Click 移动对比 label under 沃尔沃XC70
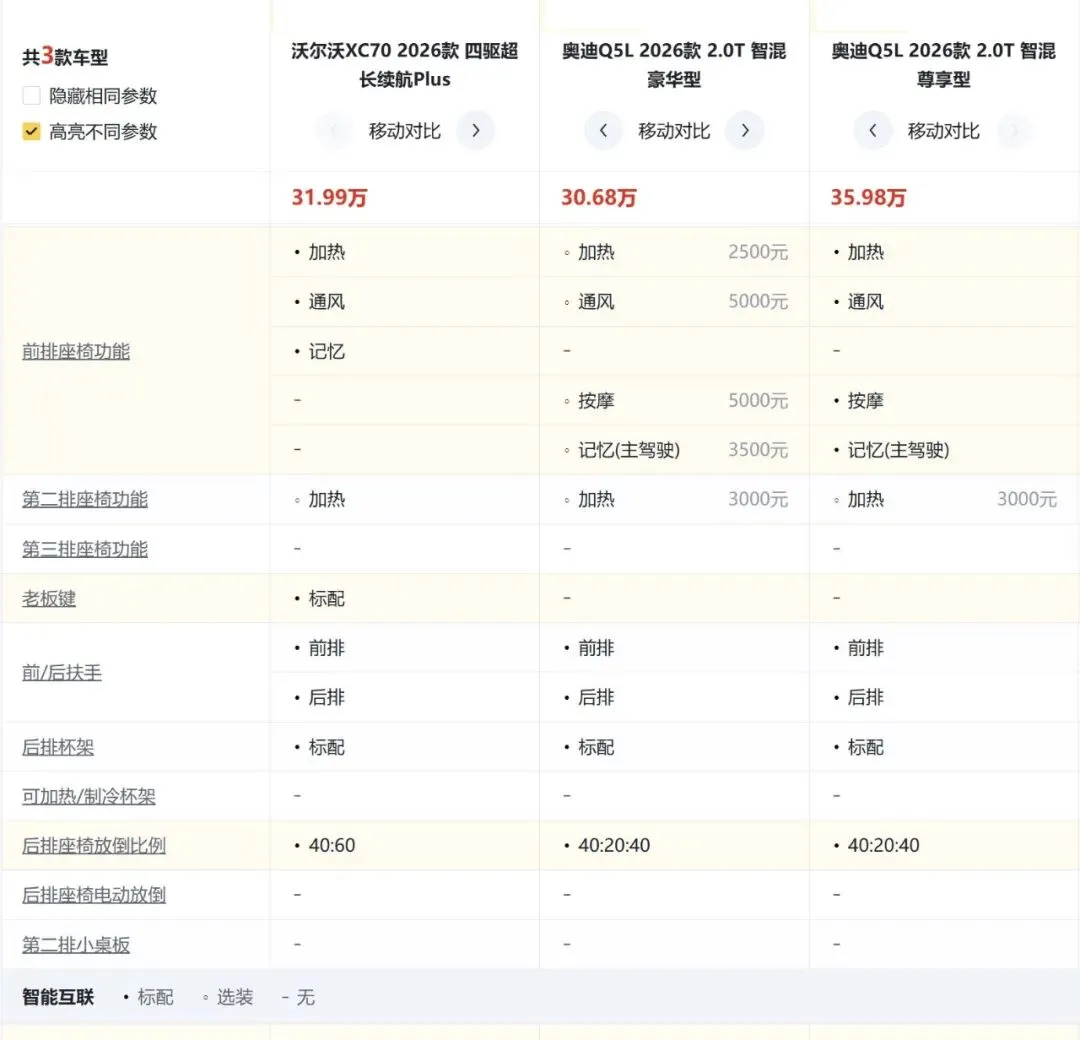Screen dimensions: 1080x1040 coord(405,131)
